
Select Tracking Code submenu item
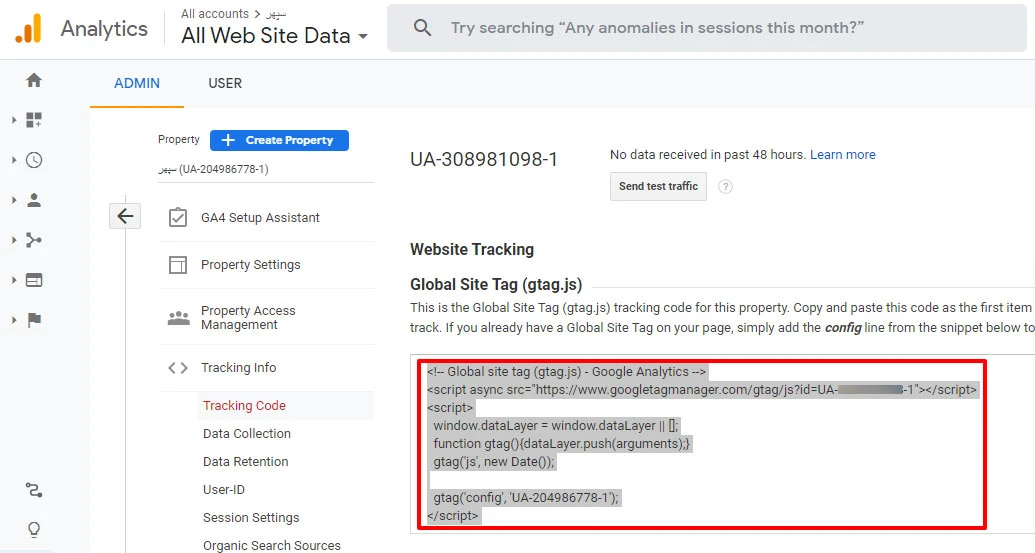(x=244, y=406)
